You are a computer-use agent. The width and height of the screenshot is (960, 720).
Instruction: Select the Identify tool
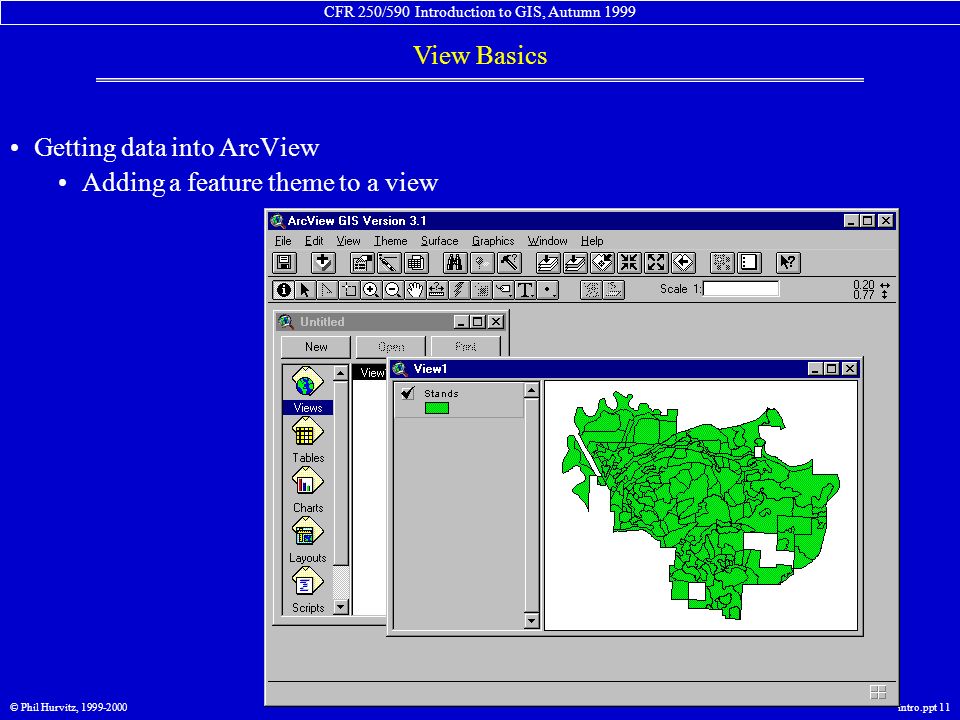283,290
